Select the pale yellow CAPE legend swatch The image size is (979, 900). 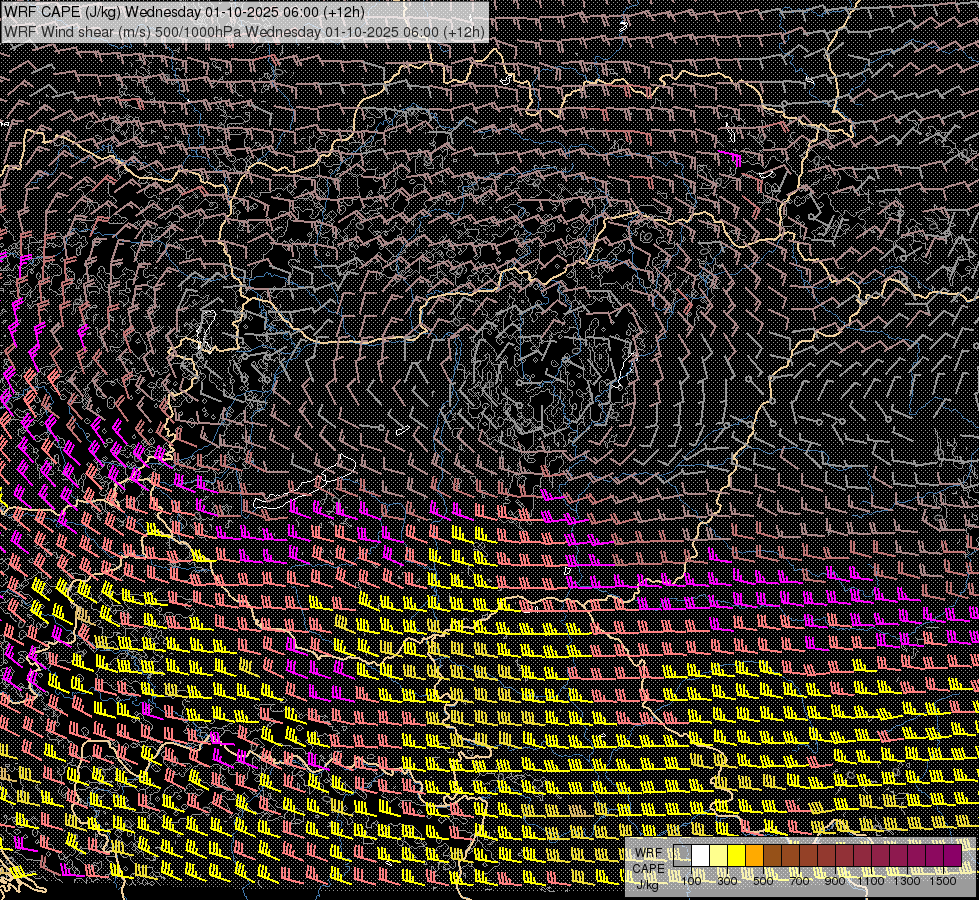click(x=719, y=856)
